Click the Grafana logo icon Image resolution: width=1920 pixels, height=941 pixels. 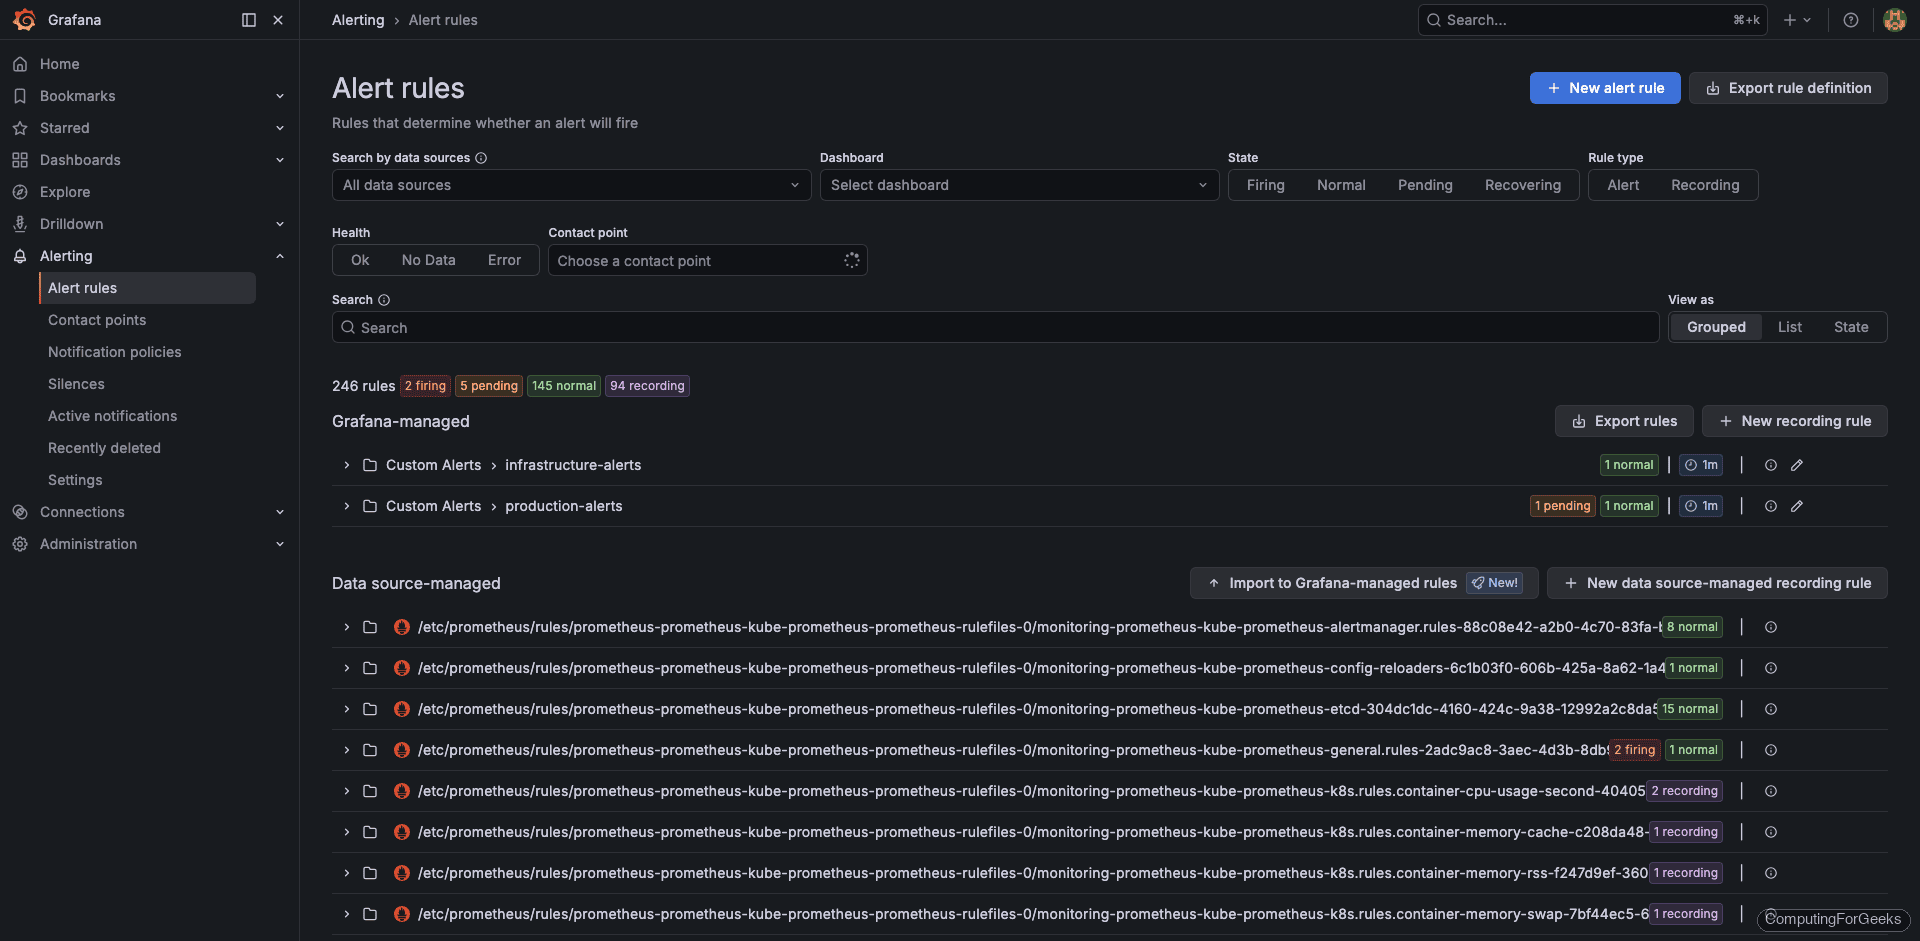(x=24, y=20)
